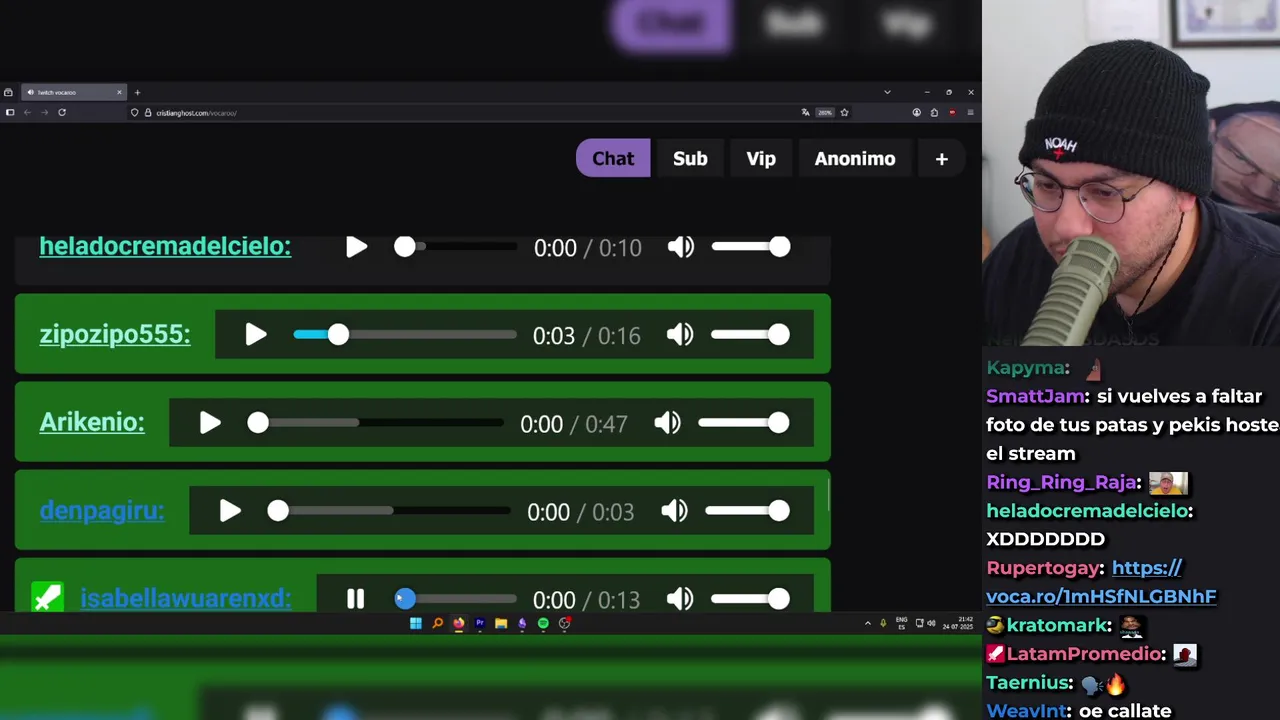Seek in isabellawuarenxd's audio progress bar
The height and width of the screenshot is (720, 1280).
(455, 599)
